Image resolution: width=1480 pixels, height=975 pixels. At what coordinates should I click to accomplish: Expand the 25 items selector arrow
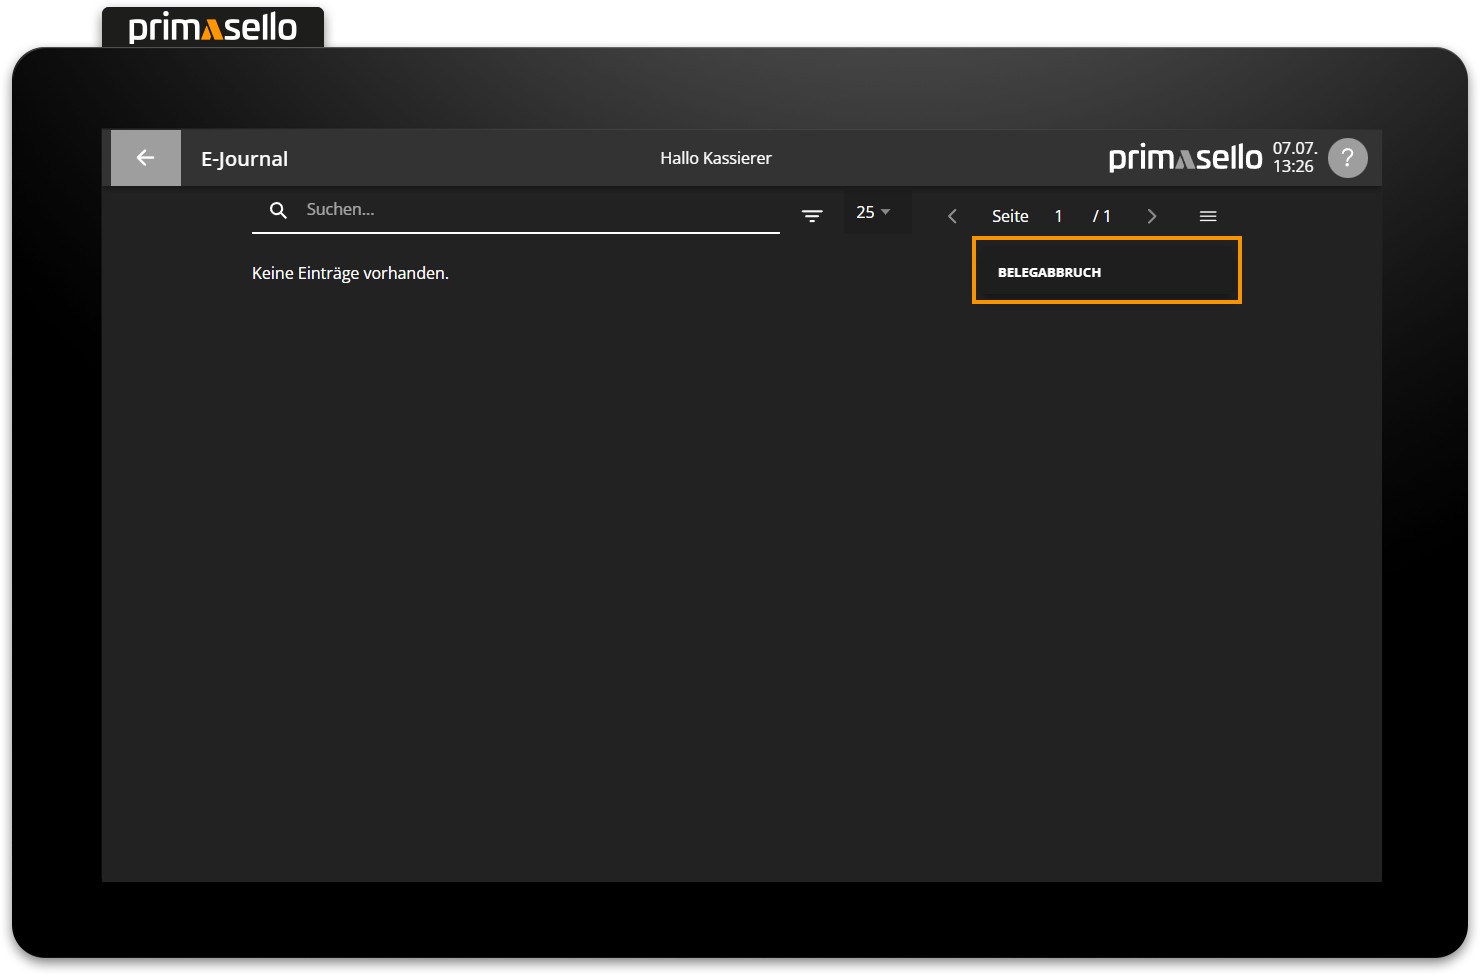point(886,211)
